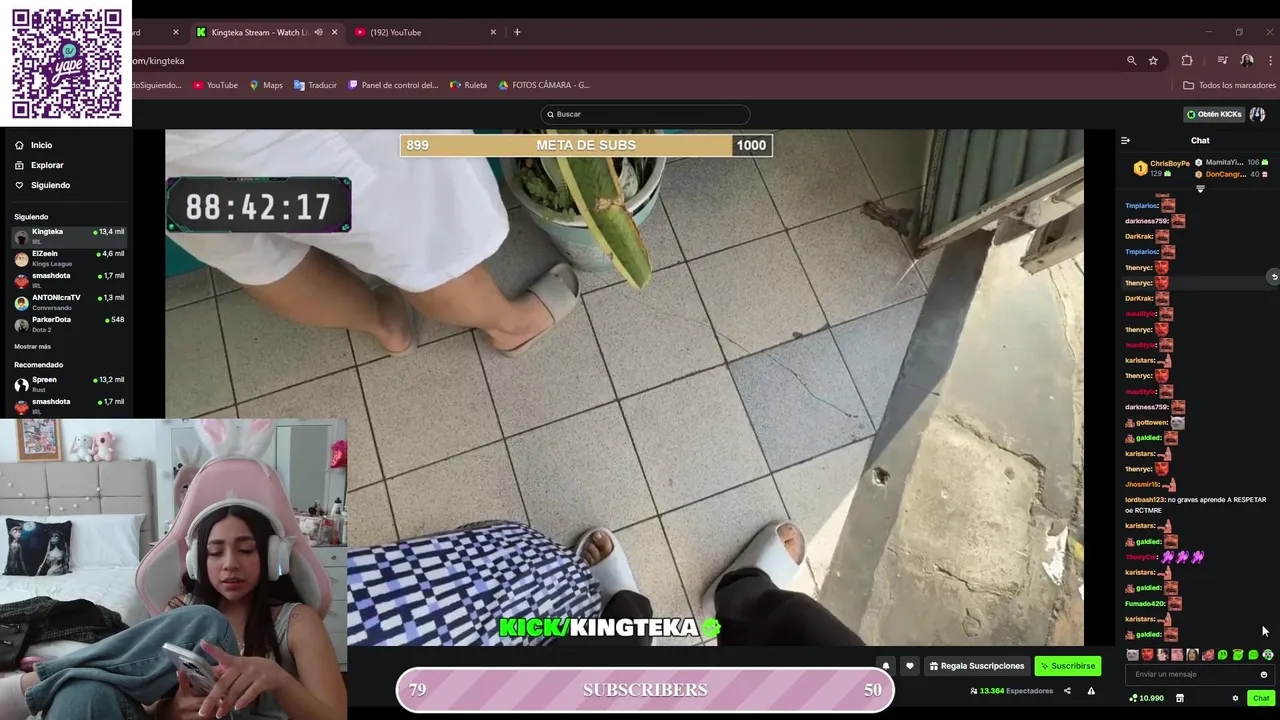Viewport: 1280px width, 720px height.
Task: Send message with the green Chat button
Action: (x=1261, y=698)
